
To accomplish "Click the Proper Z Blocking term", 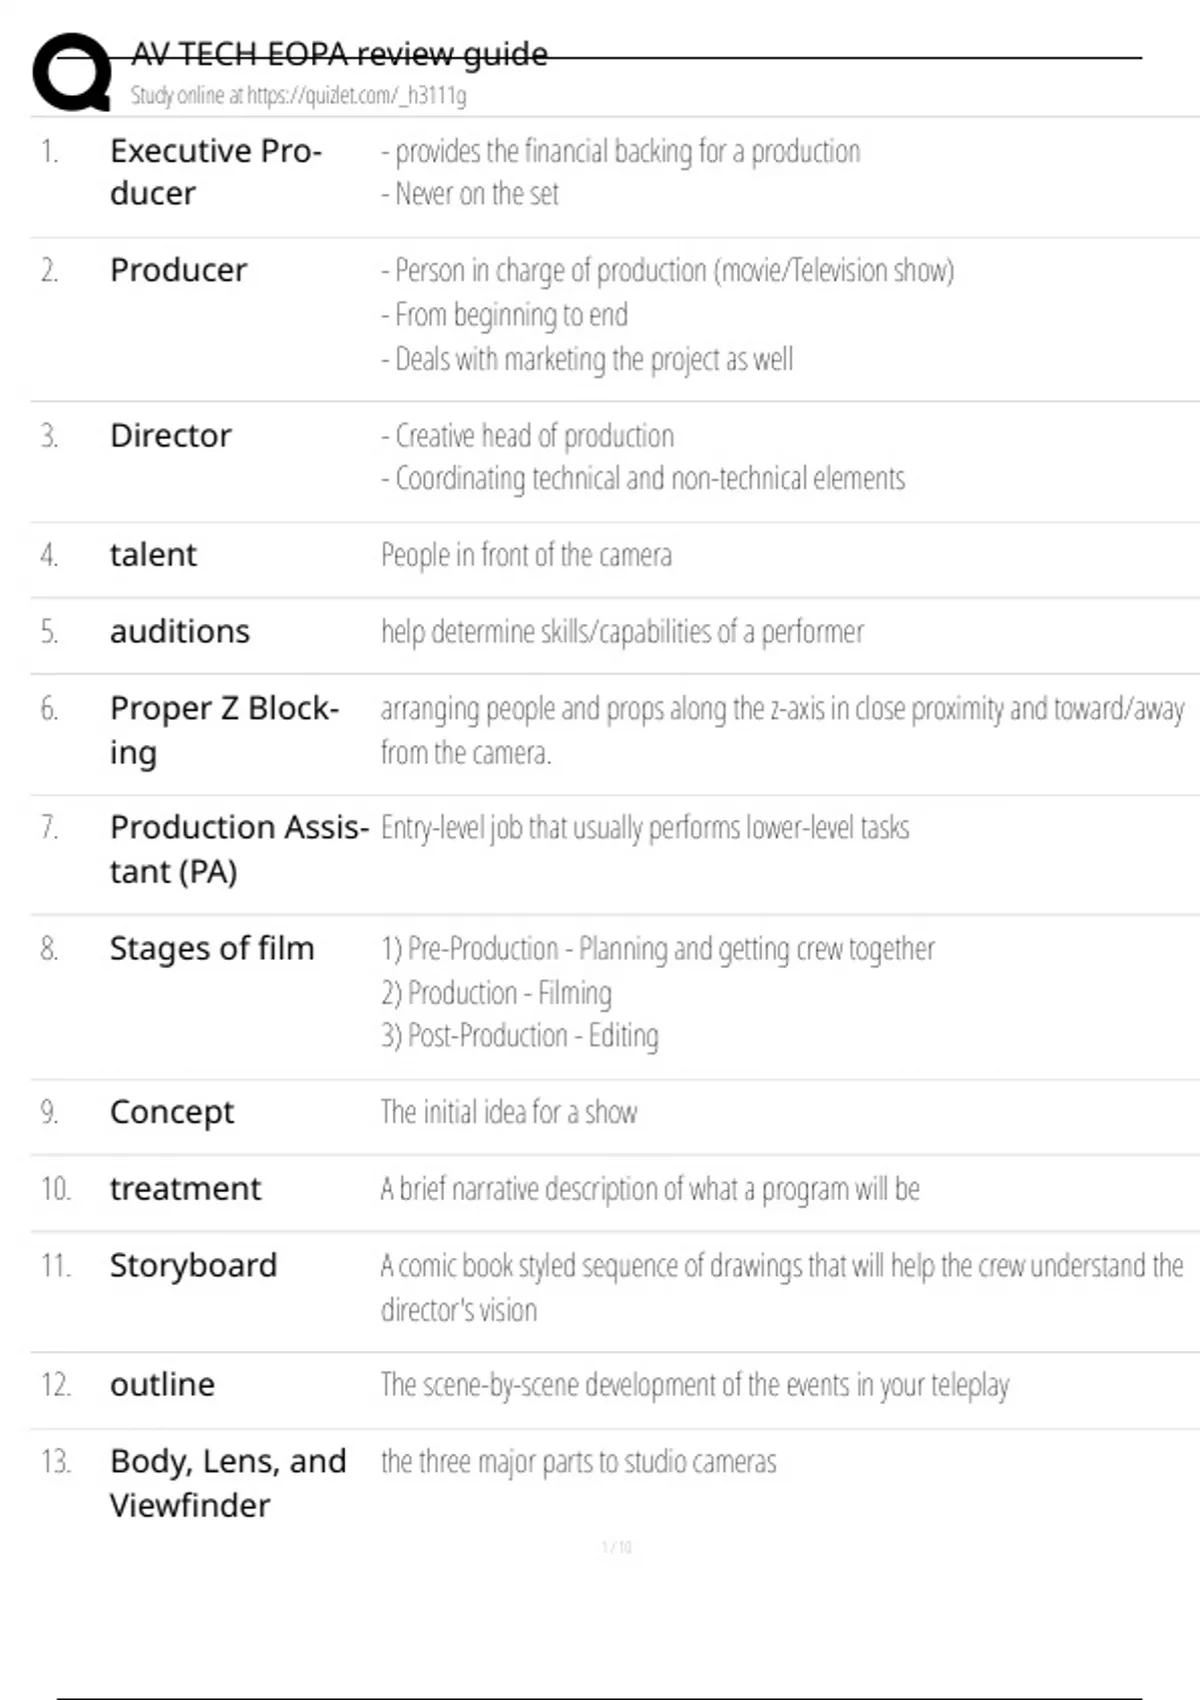I will click(224, 730).
